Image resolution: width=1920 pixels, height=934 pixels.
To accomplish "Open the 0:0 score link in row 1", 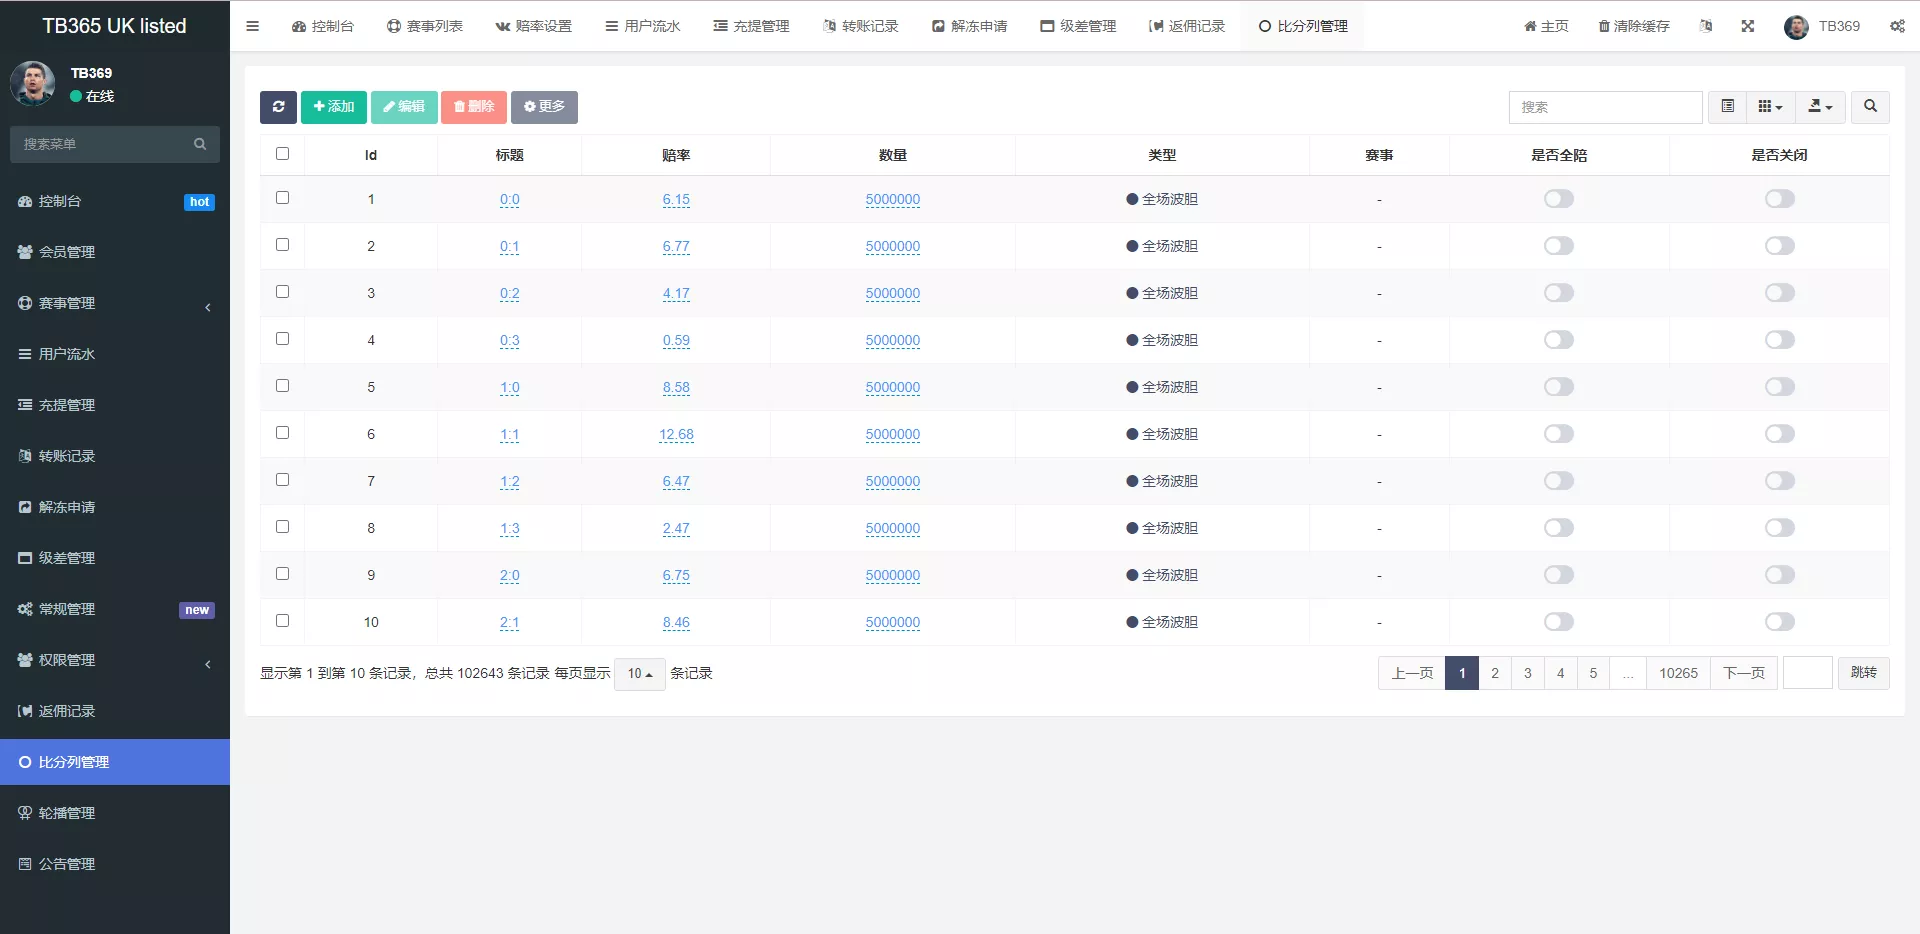I will click(x=509, y=199).
